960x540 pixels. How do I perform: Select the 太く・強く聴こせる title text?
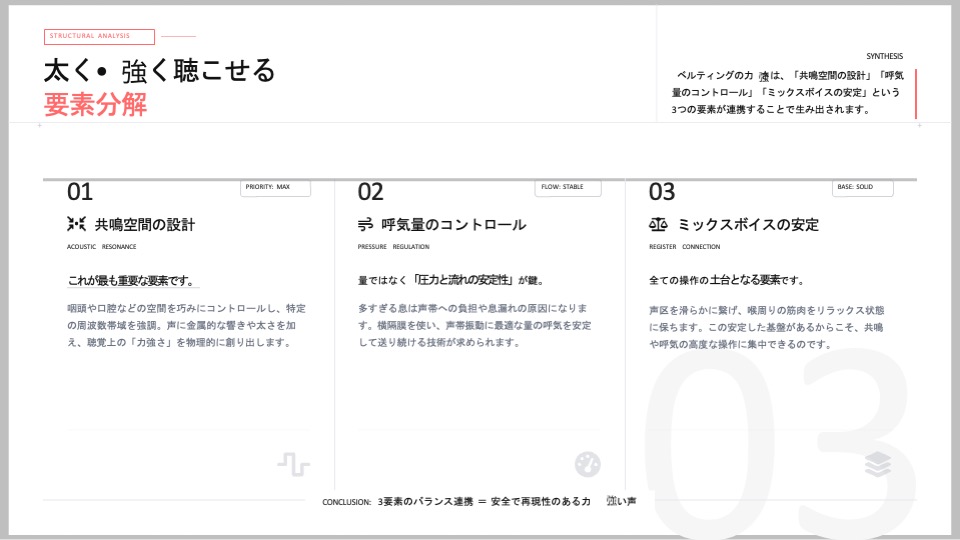tap(159, 71)
